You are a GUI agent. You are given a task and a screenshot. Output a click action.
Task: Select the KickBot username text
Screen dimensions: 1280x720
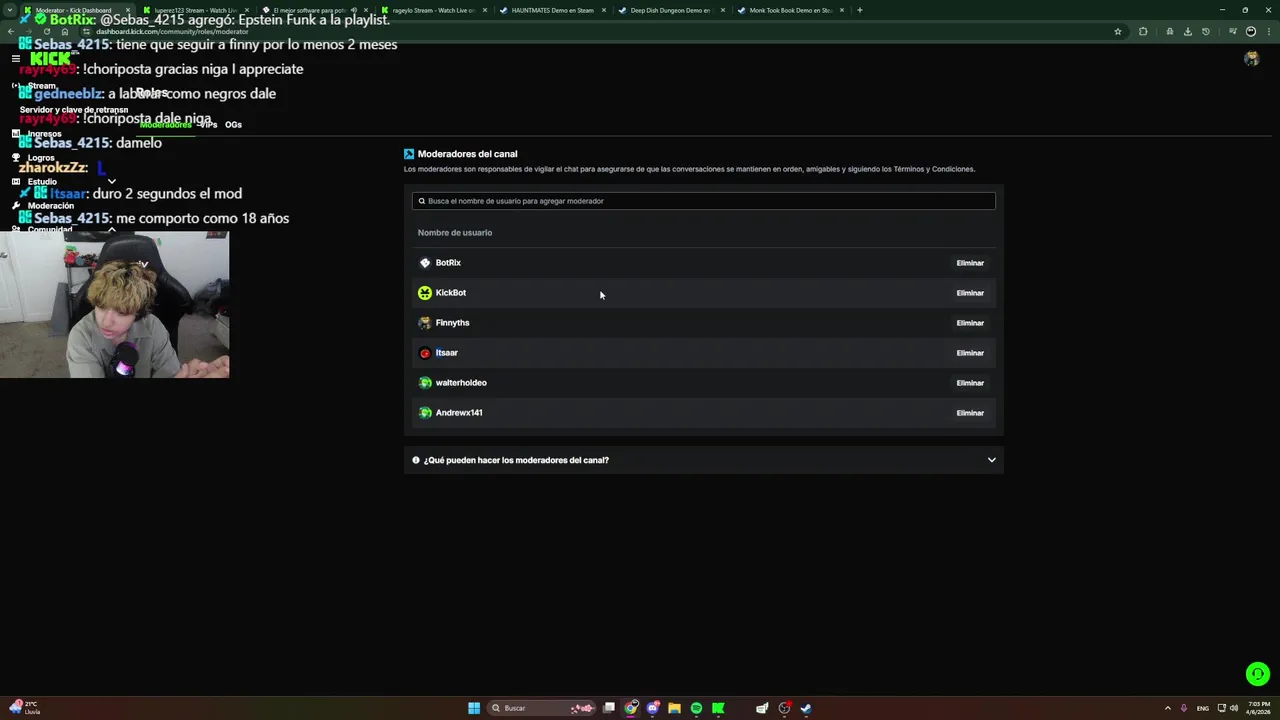[451, 293]
